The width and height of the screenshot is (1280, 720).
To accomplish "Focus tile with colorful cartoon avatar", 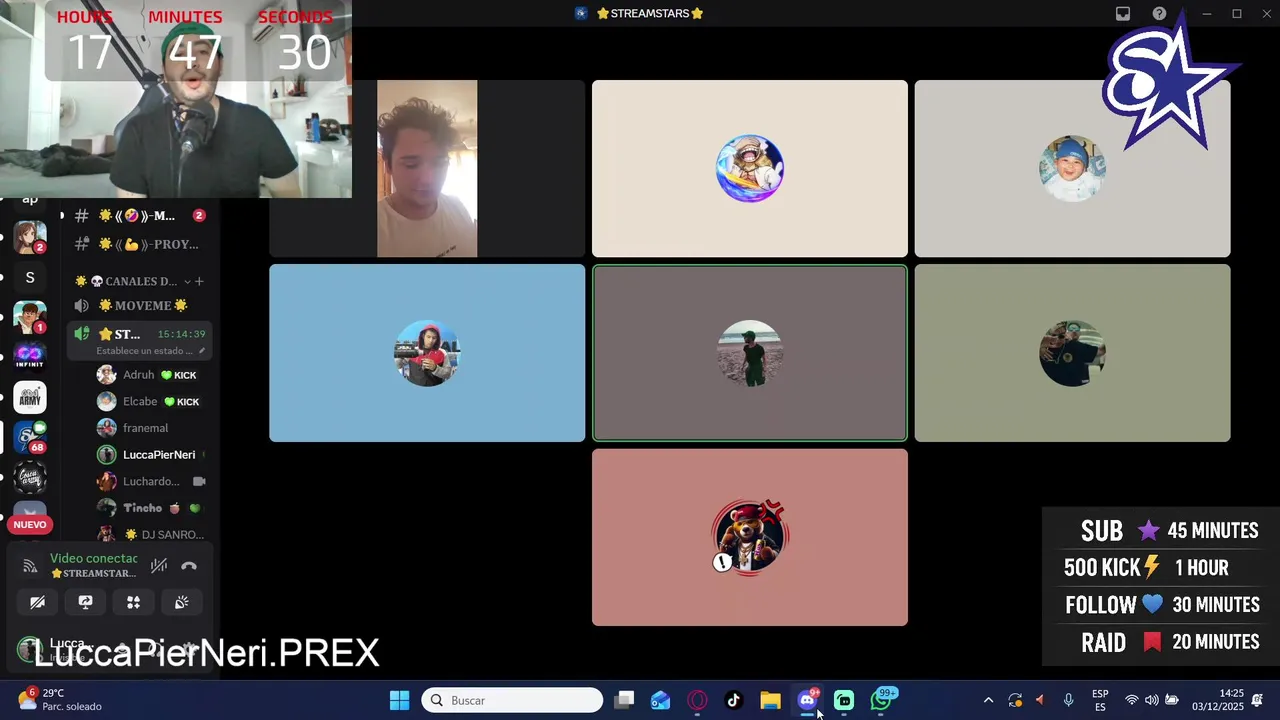I will point(750,169).
